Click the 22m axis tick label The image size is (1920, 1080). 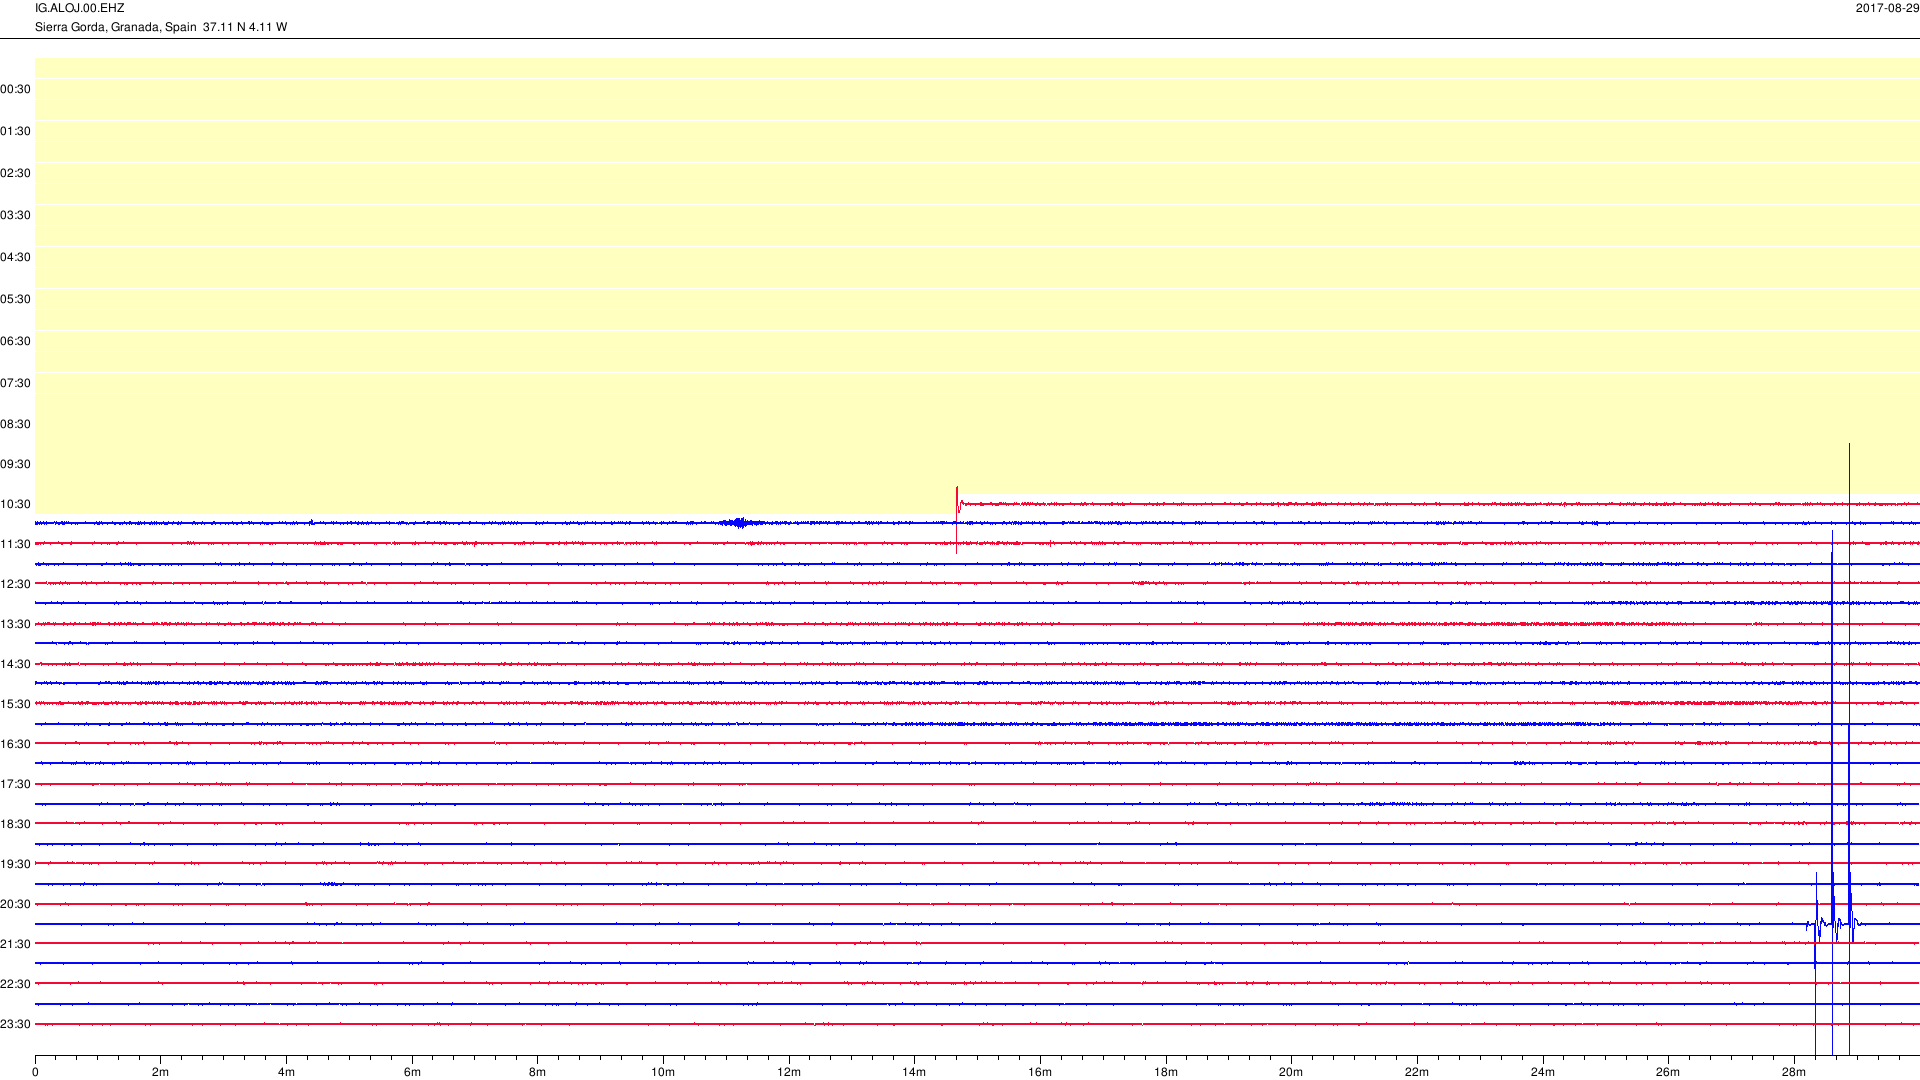point(1417,1072)
